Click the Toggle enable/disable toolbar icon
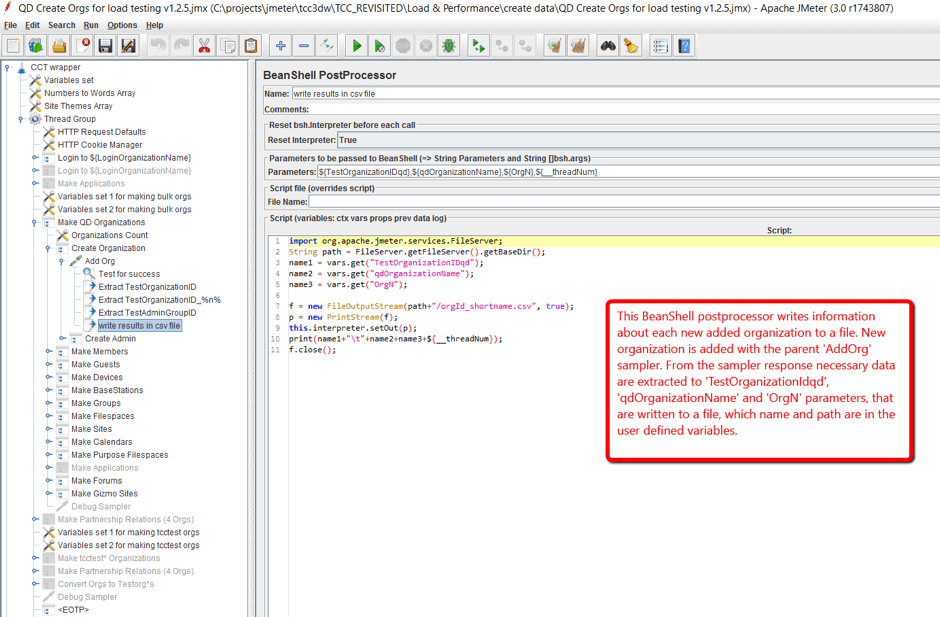 327,46
